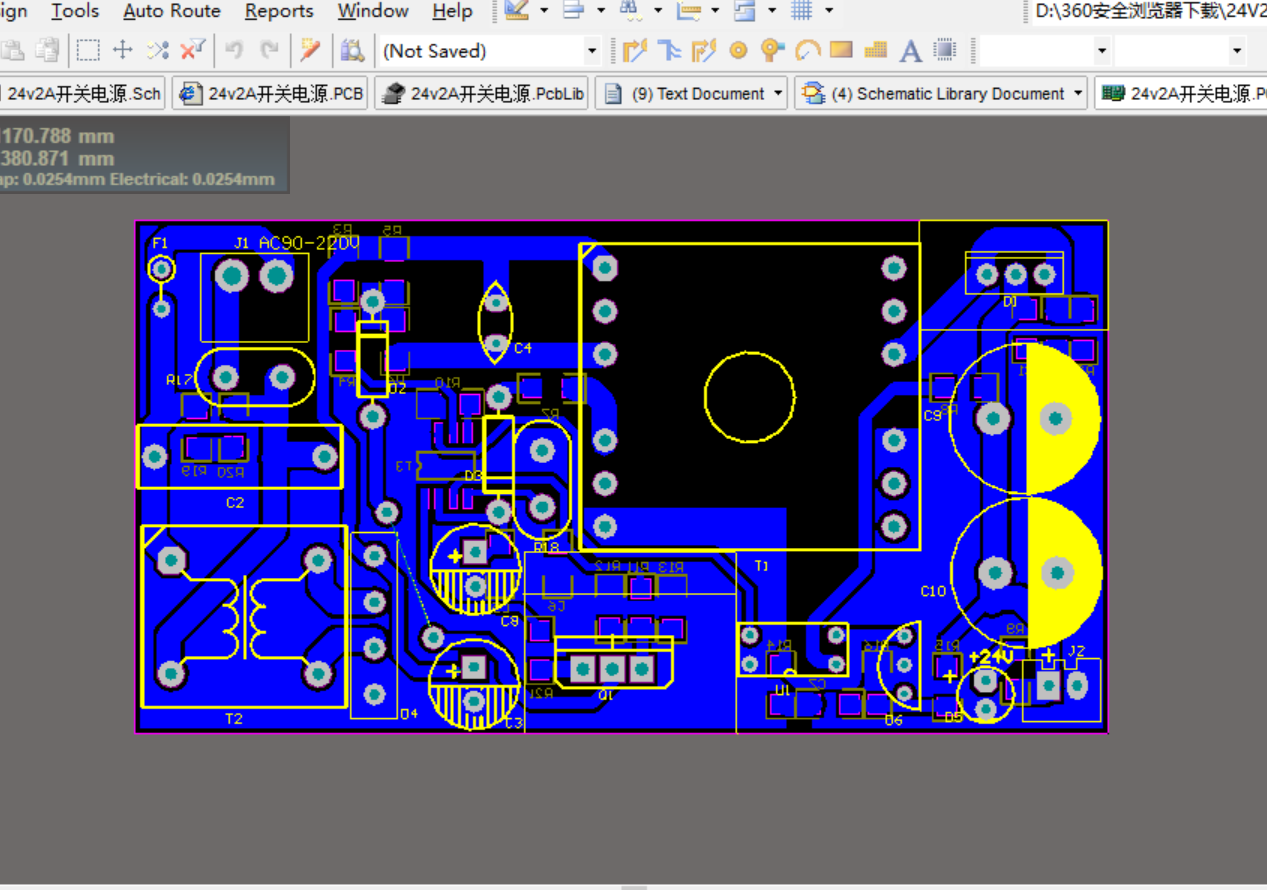The width and height of the screenshot is (1267, 890).
Task: Click the Q1 transistor footprint
Action: click(x=612, y=664)
